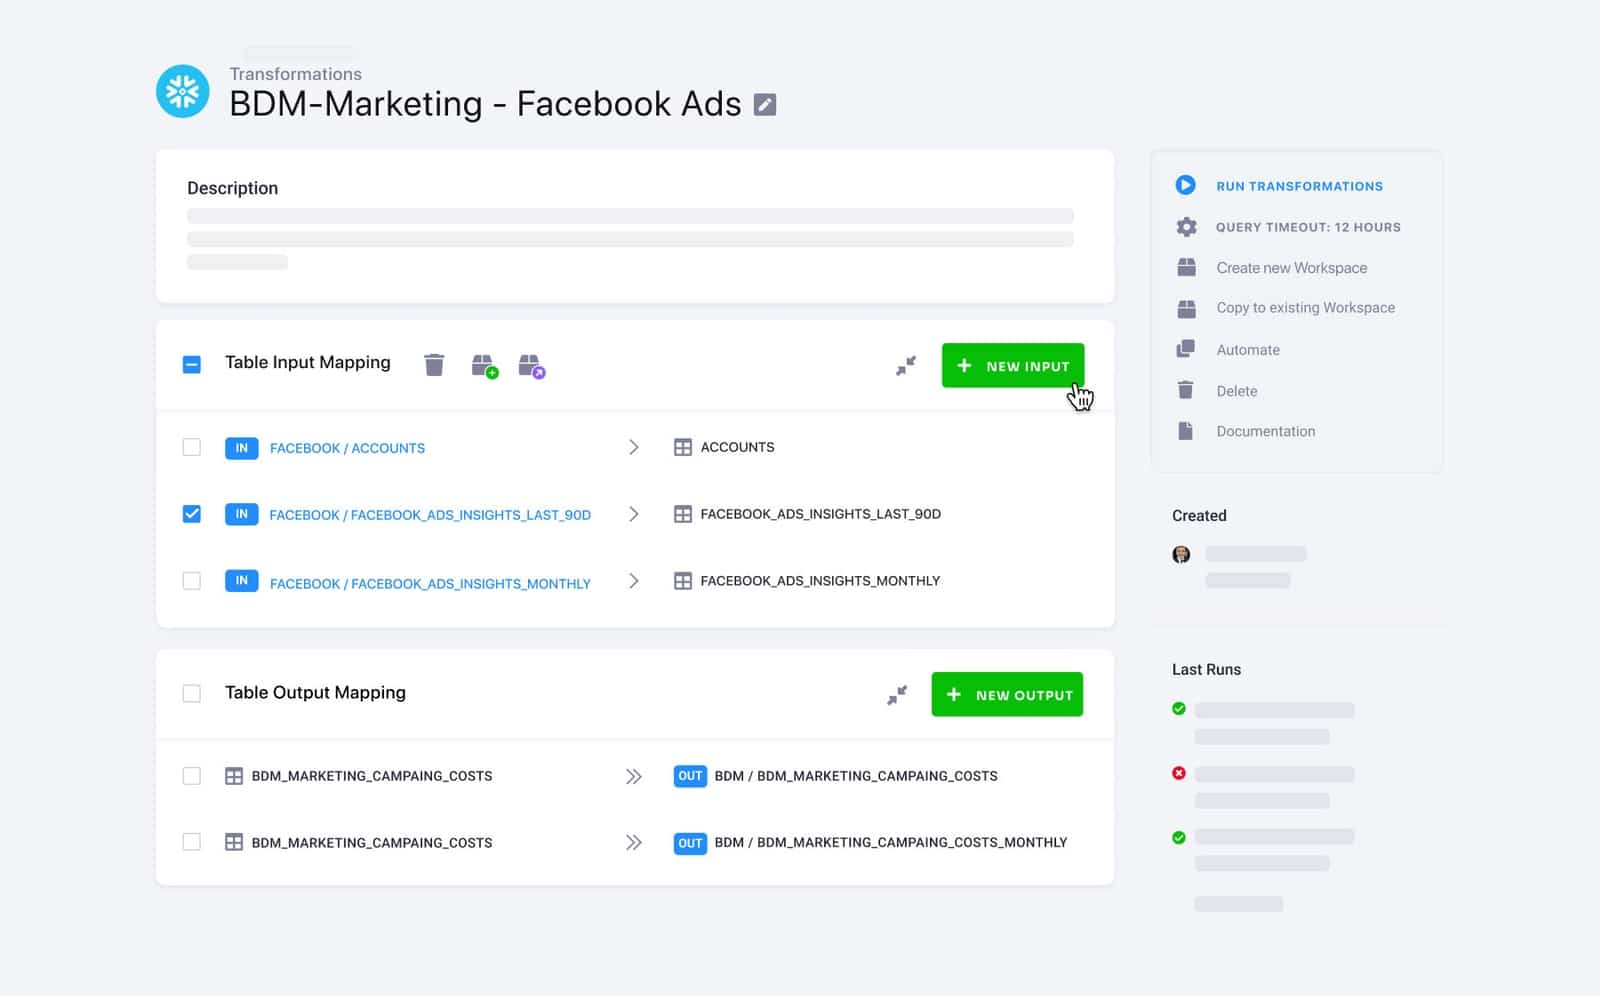Click the creator's avatar under Created
Screen dimensions: 1600x996
click(1181, 554)
